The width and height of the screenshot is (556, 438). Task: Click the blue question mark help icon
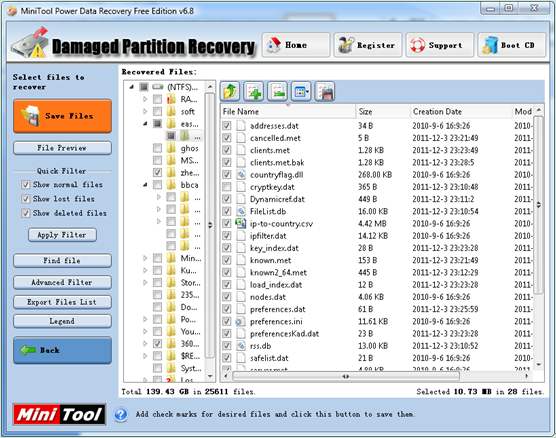point(121,414)
